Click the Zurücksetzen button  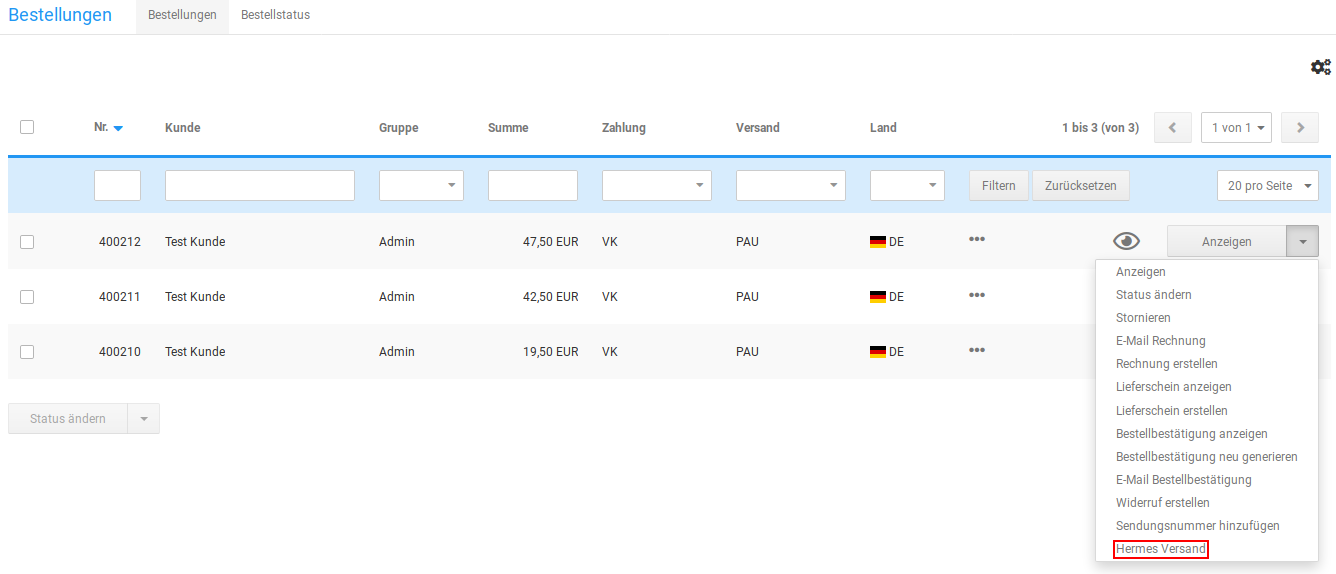[x=1080, y=185]
